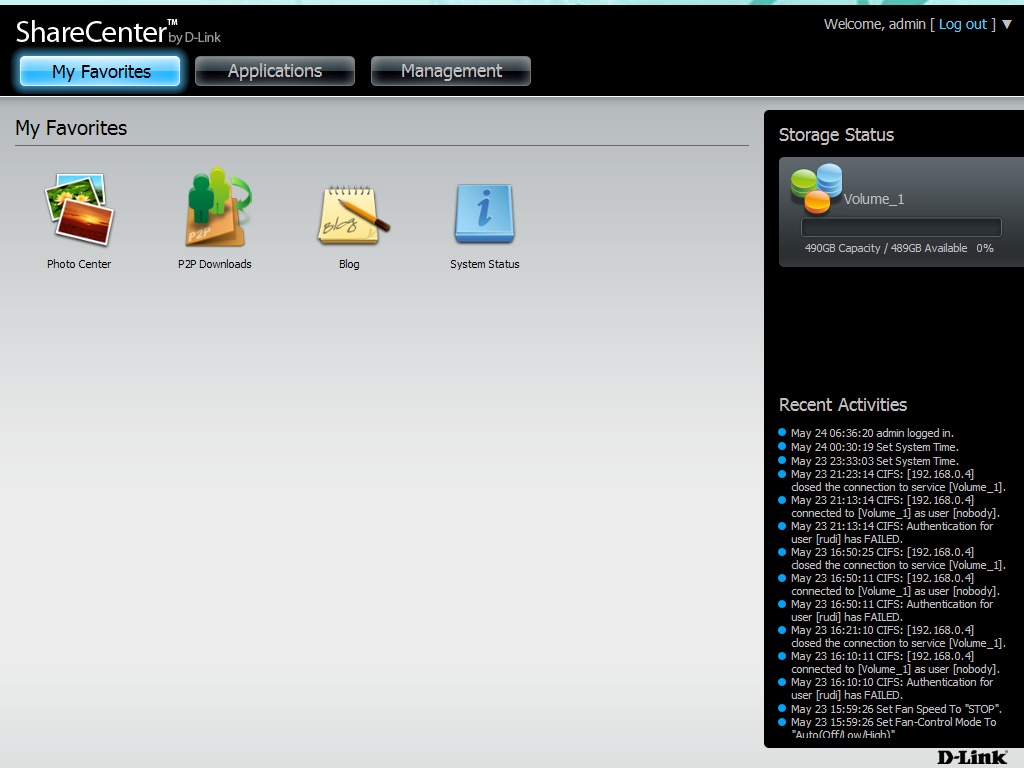Screen dimensions: 1024x768
Task: Click the Log out link
Action: [963, 24]
